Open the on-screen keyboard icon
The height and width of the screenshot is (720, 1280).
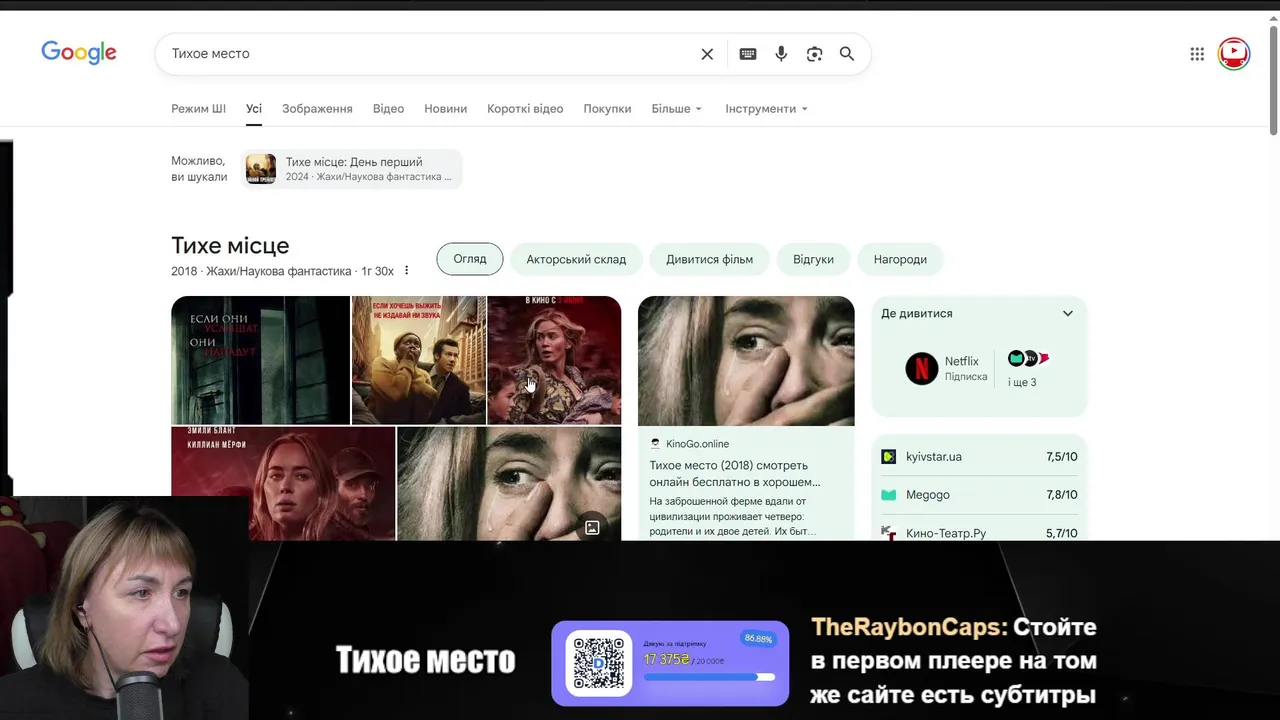click(748, 54)
